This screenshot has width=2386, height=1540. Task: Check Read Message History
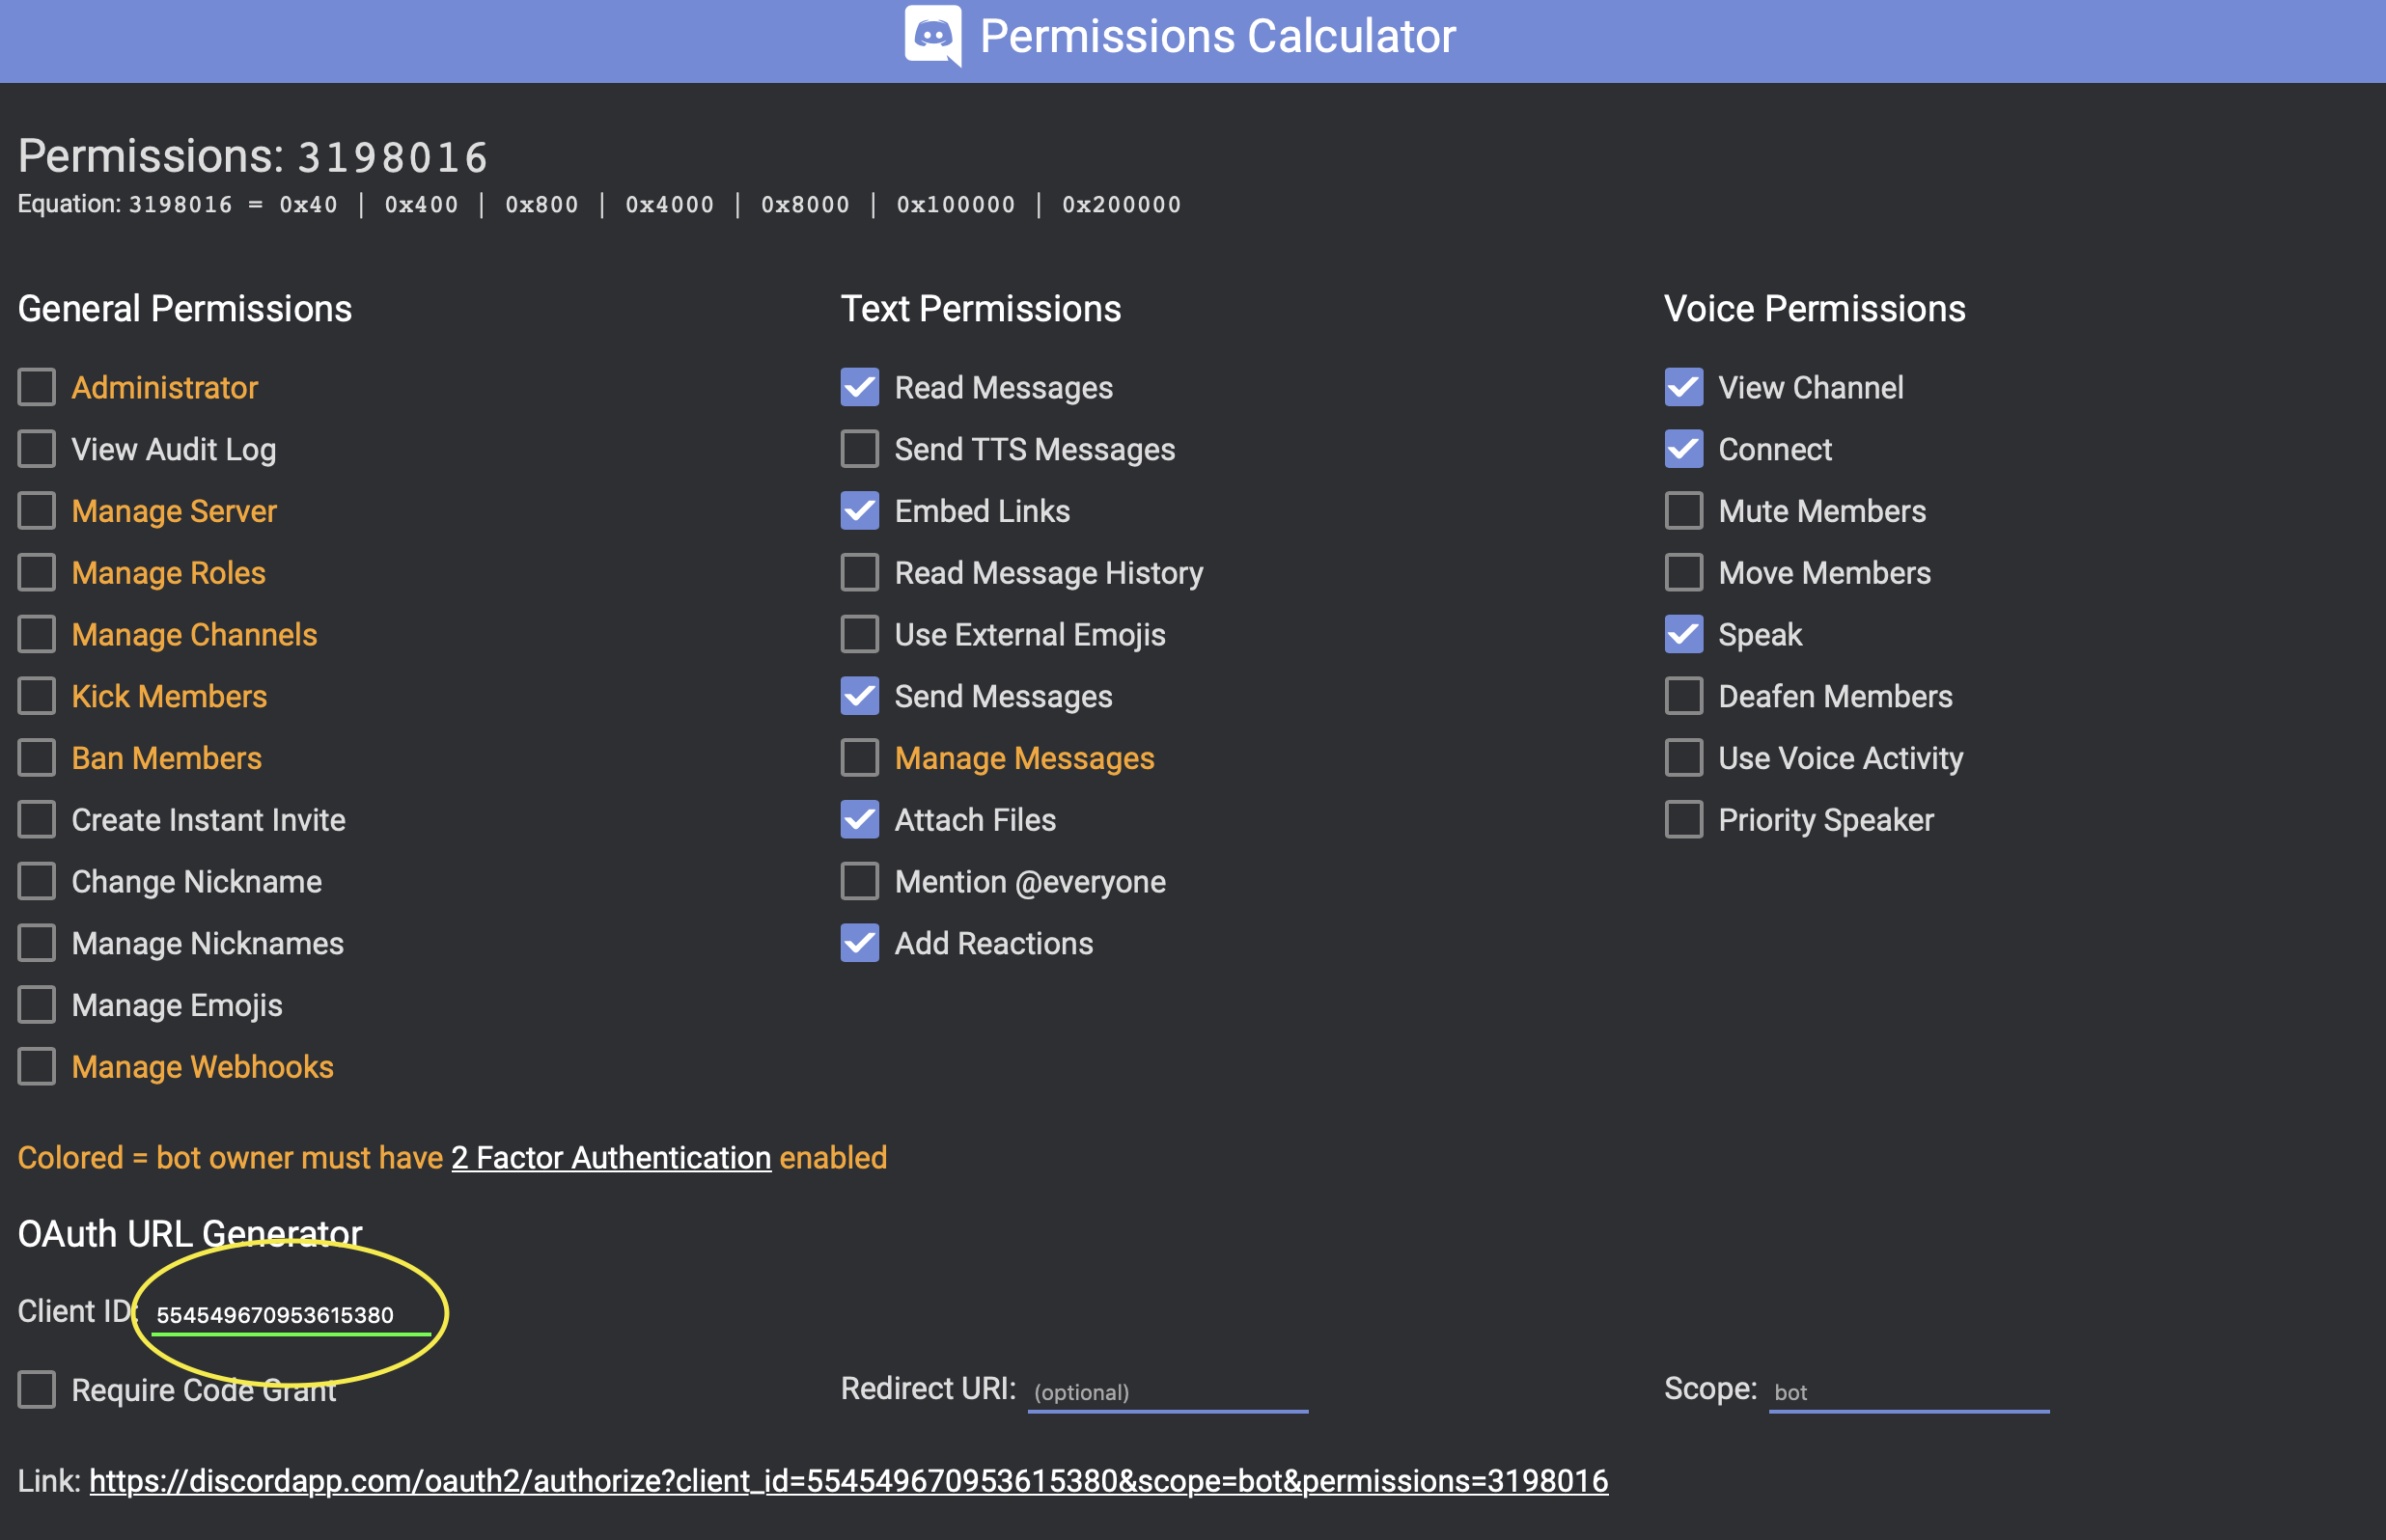point(859,573)
